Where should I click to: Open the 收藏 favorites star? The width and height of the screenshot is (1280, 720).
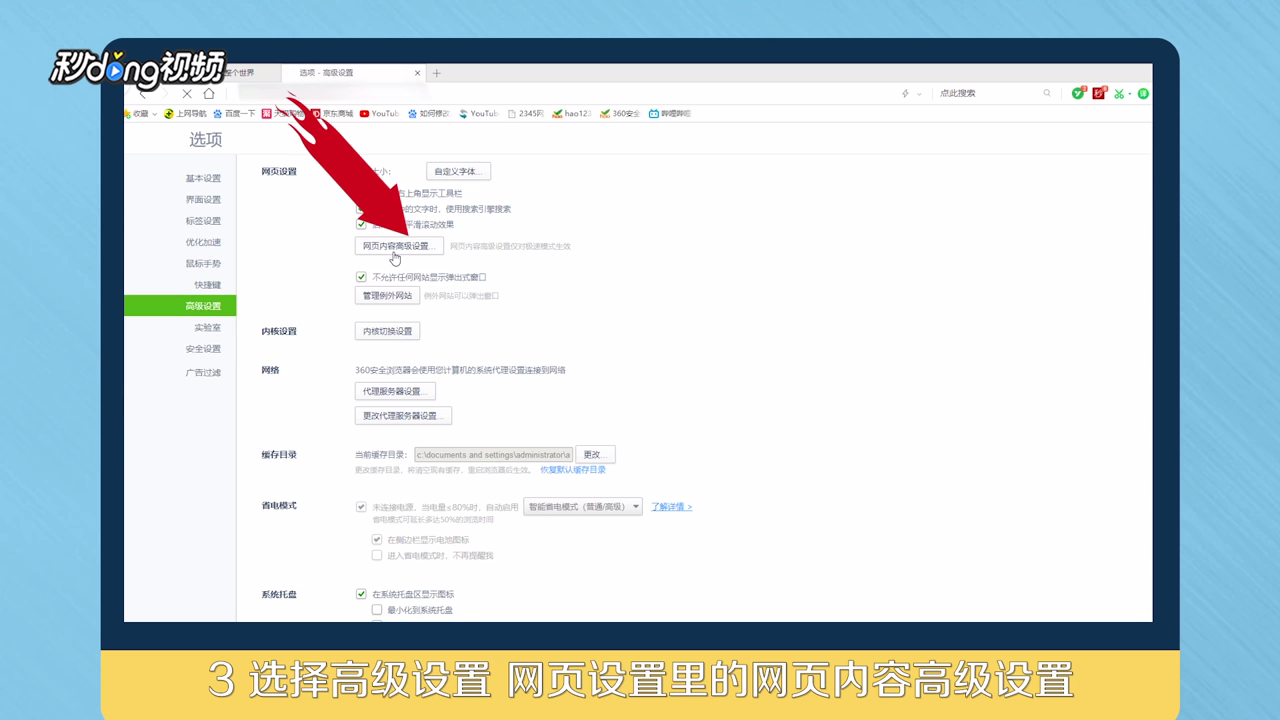[129, 114]
